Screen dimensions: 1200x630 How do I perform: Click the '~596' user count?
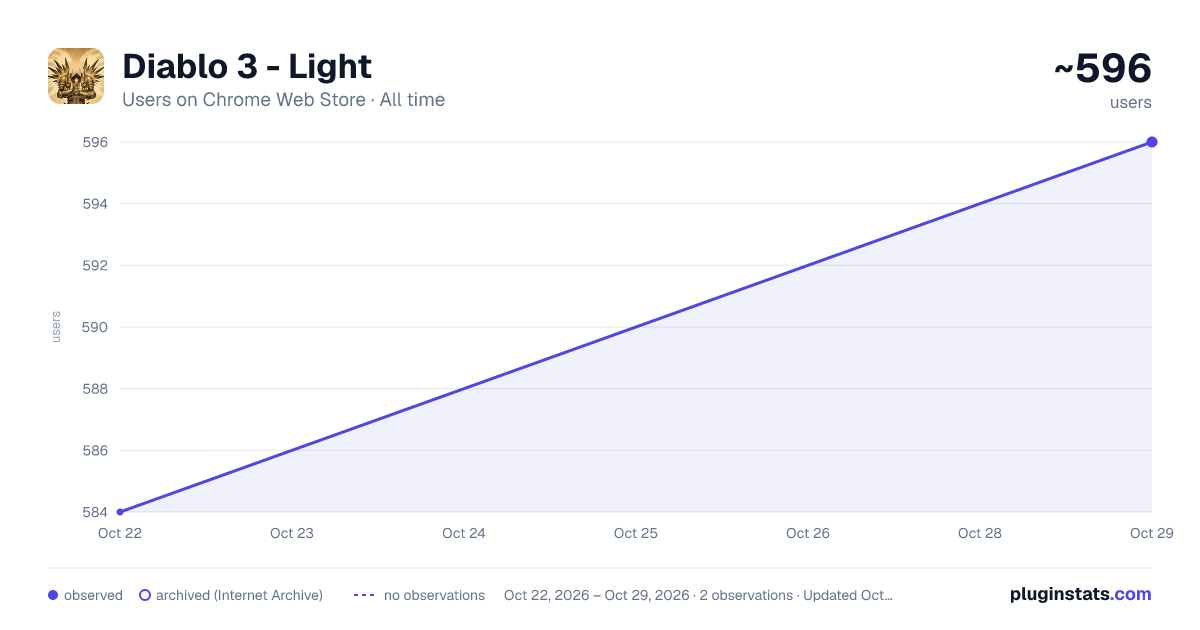tap(1103, 69)
